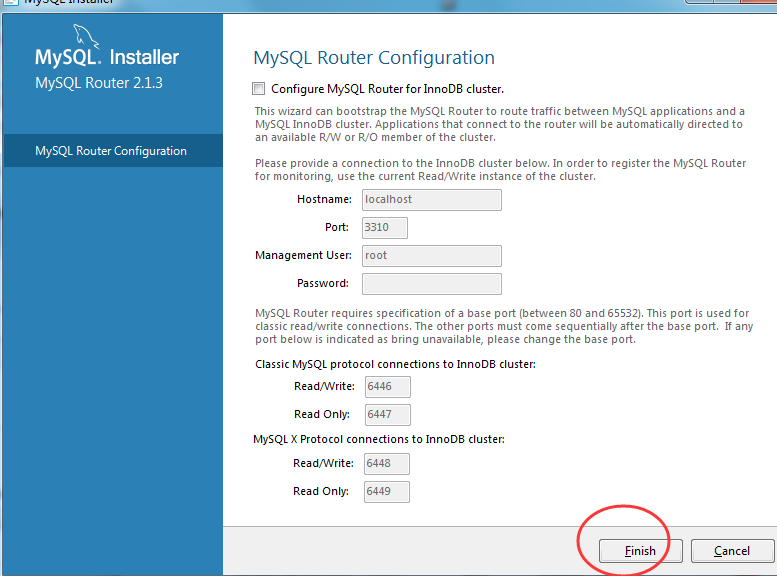Click the Cancel button
The image size is (777, 576).
732,551
